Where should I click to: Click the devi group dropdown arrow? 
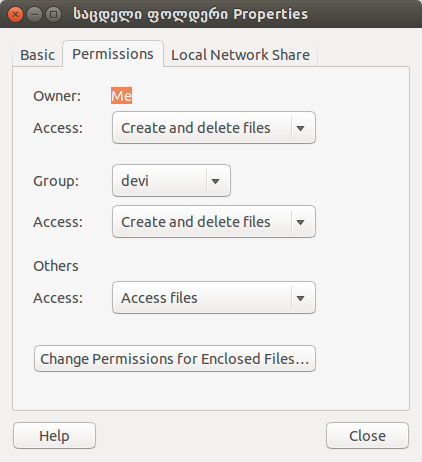pos(215,181)
